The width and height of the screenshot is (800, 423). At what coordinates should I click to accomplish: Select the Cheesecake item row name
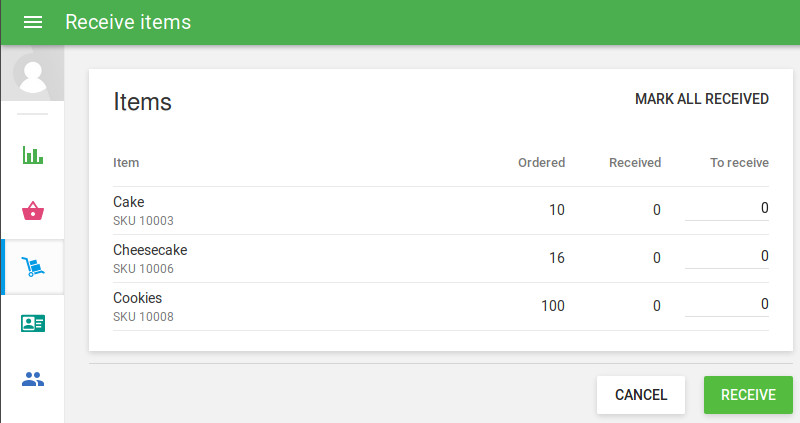click(x=150, y=250)
